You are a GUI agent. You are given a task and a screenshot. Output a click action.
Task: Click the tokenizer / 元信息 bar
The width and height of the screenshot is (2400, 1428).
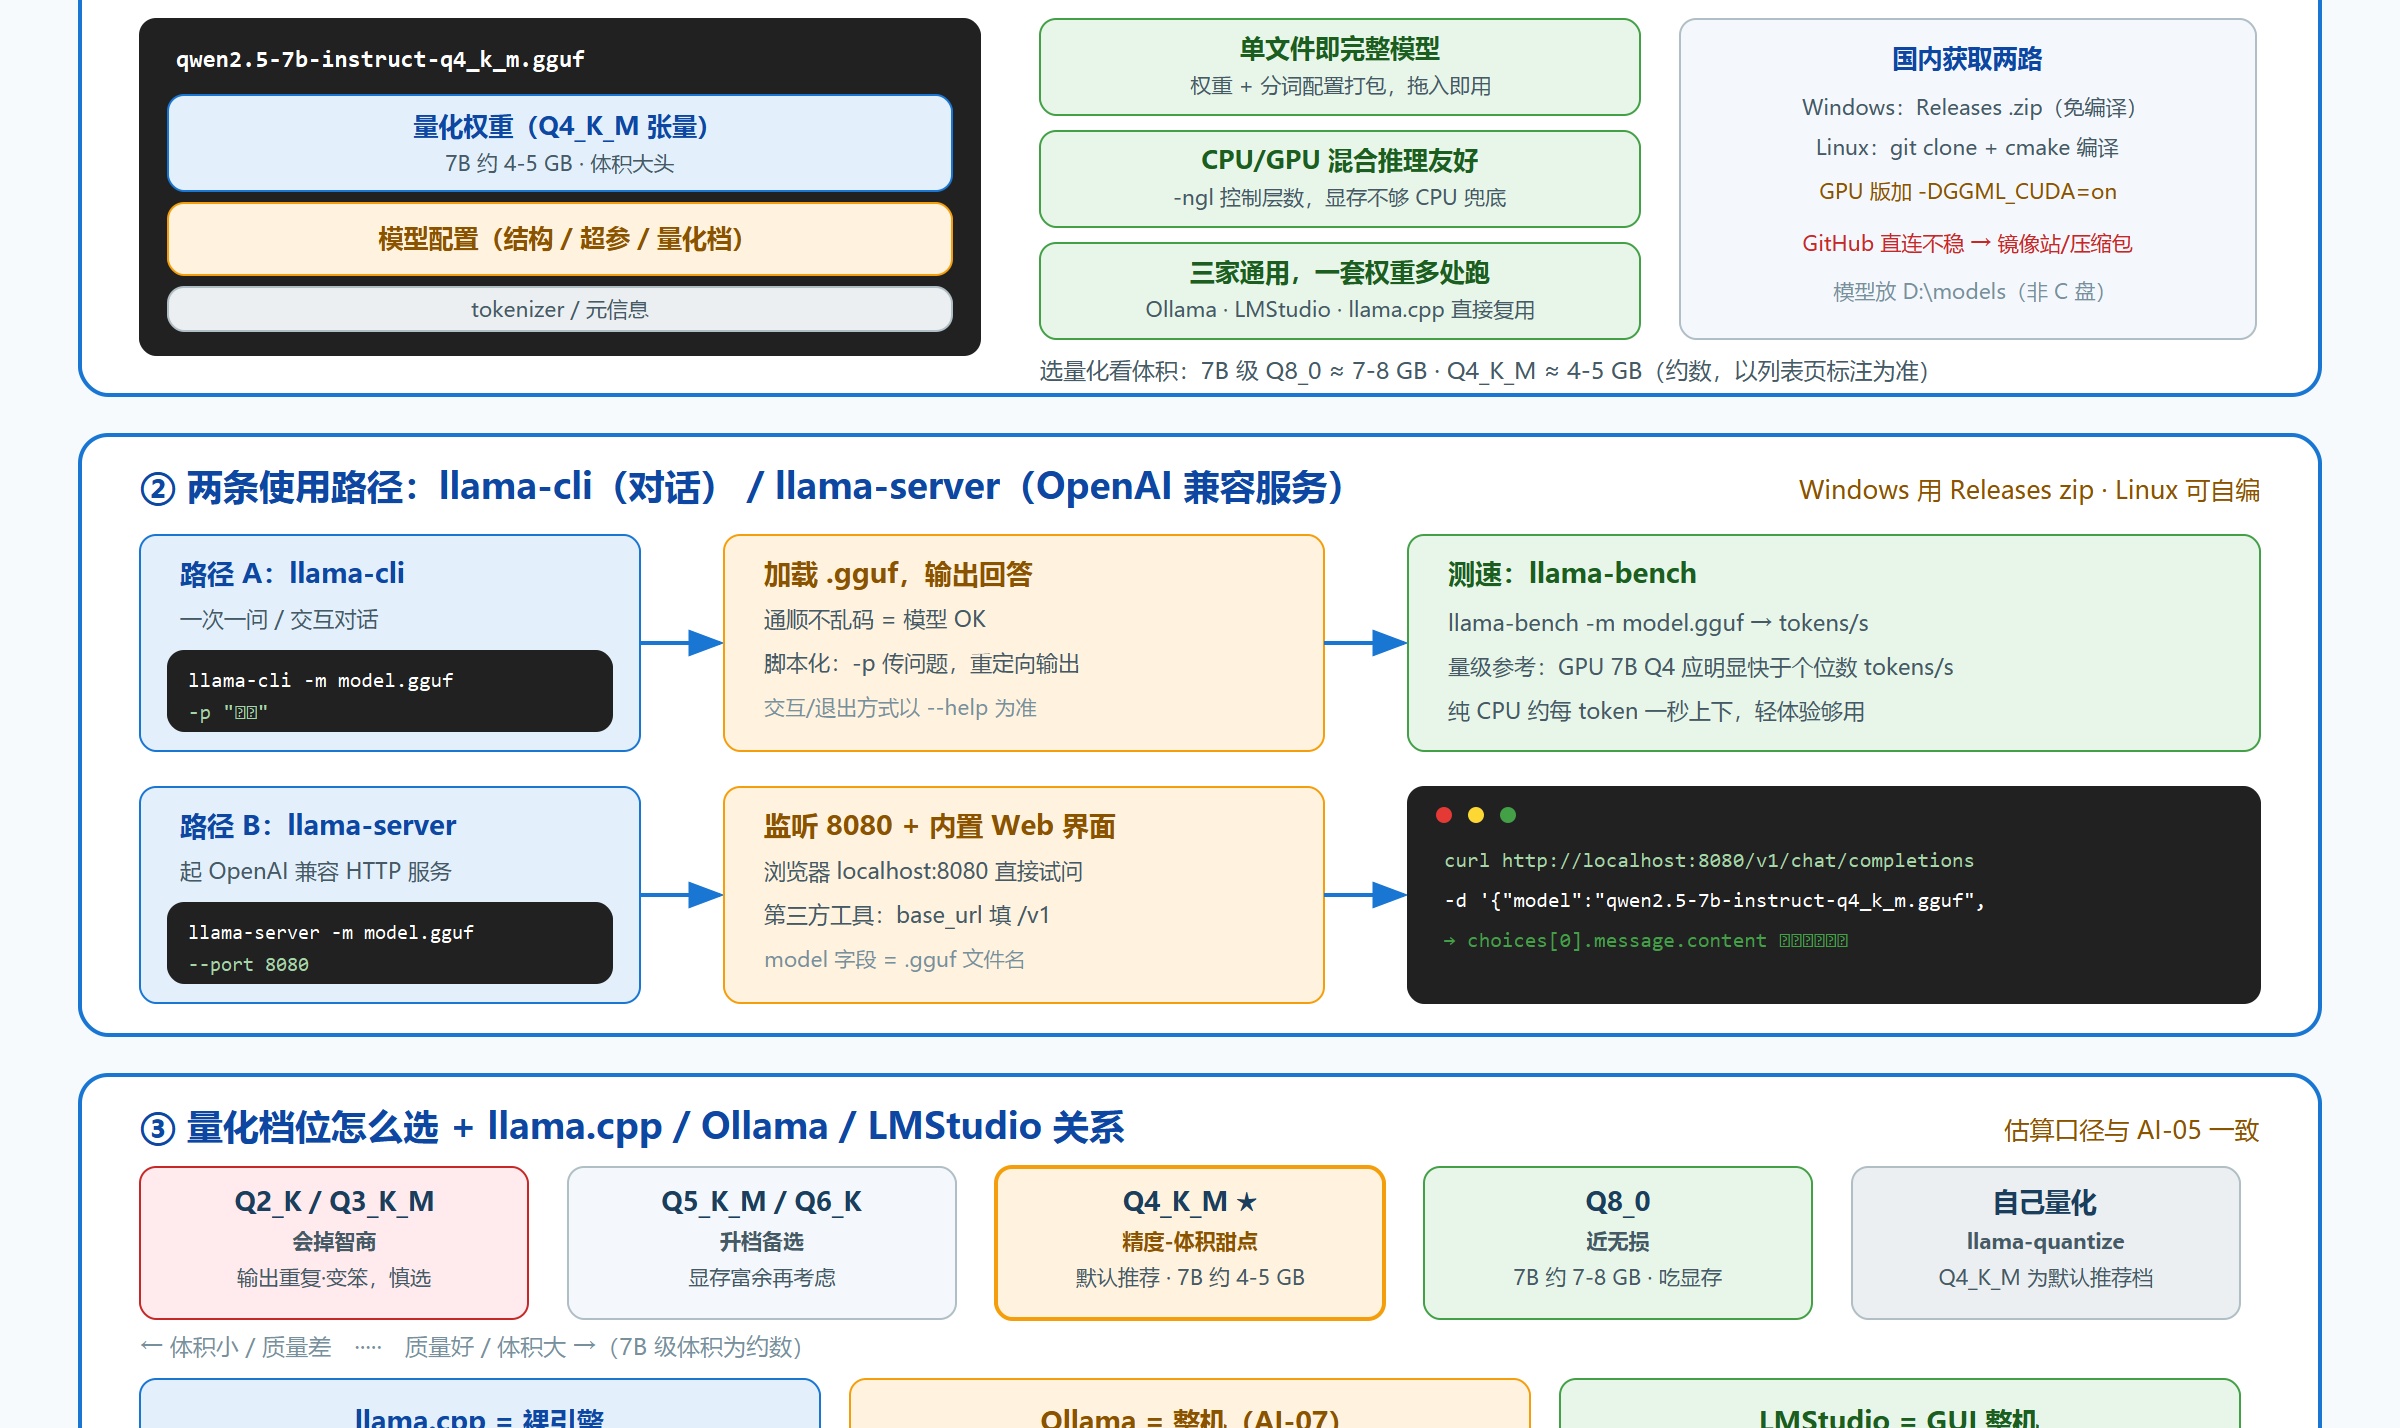tap(560, 309)
